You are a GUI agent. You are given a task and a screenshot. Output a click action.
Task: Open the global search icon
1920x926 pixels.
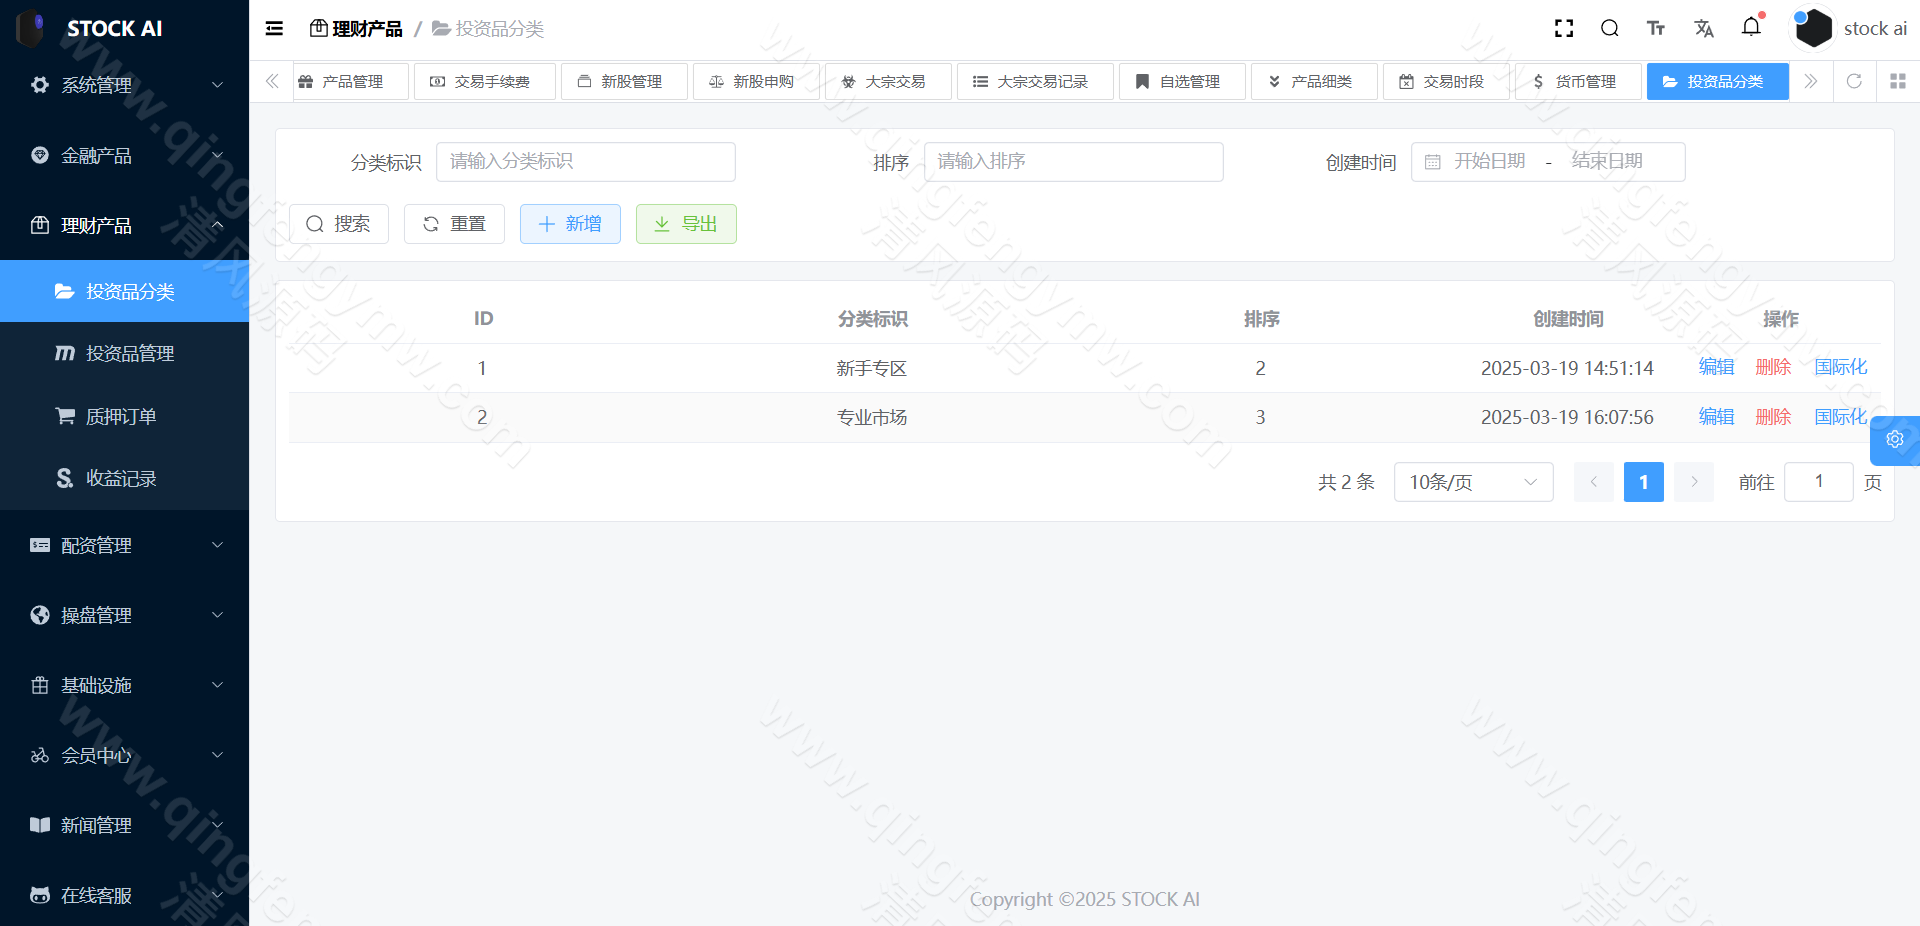(x=1609, y=28)
